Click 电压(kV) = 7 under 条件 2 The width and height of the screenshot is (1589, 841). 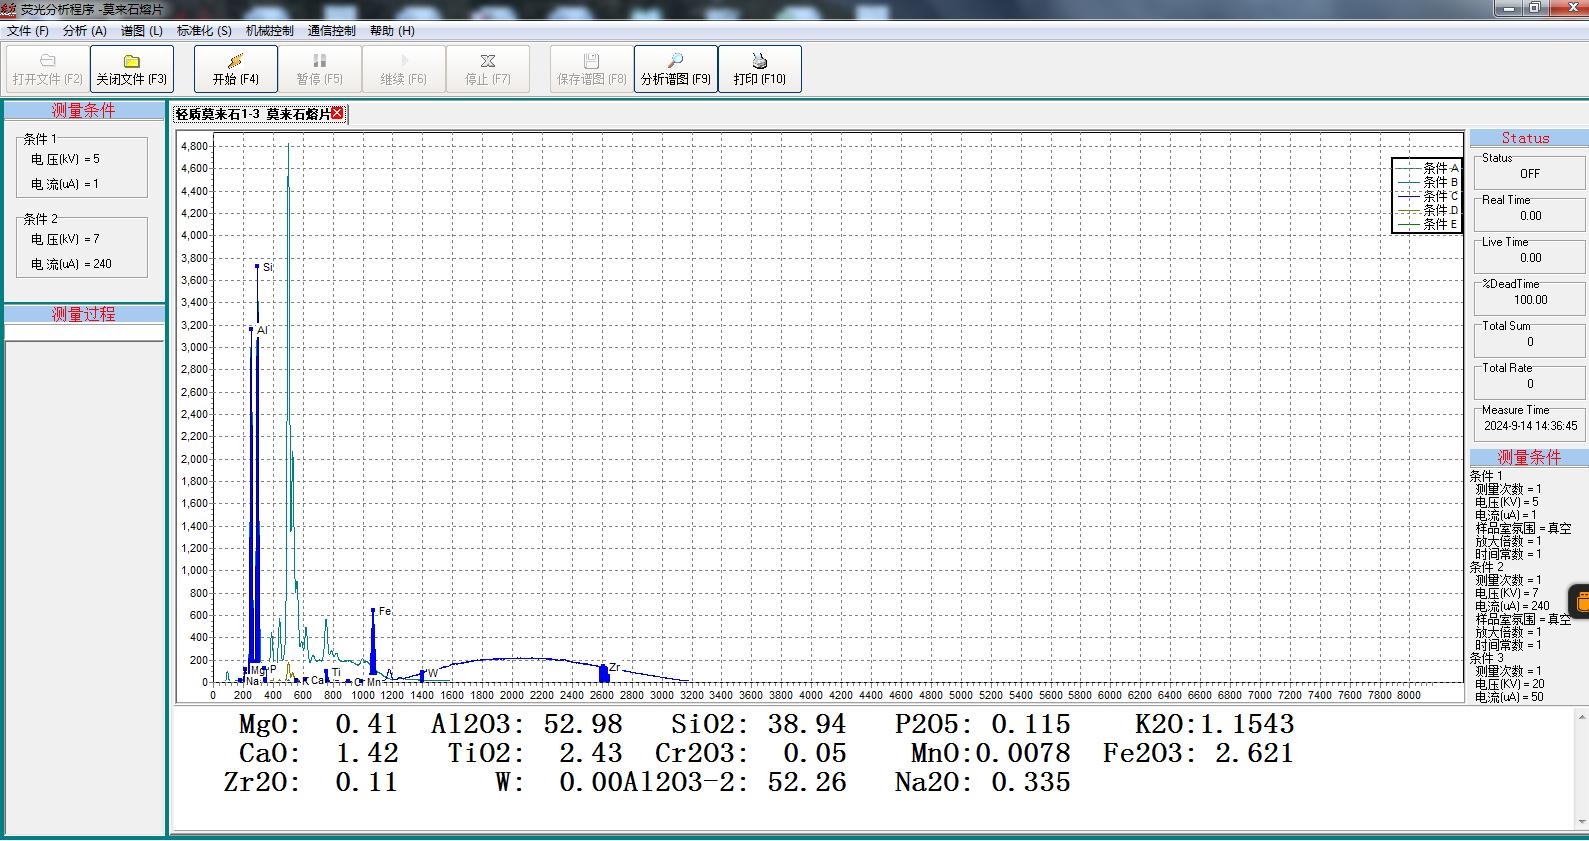(x=65, y=239)
